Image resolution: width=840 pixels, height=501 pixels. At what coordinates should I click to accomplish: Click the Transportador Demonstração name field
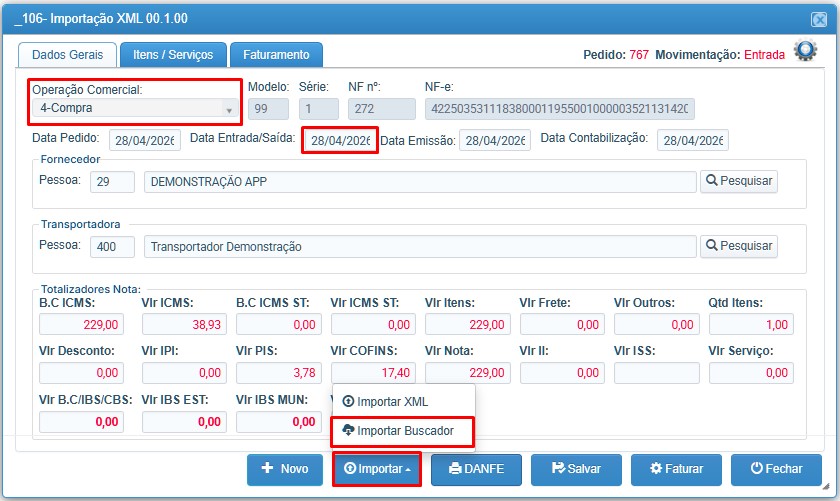[x=420, y=246]
